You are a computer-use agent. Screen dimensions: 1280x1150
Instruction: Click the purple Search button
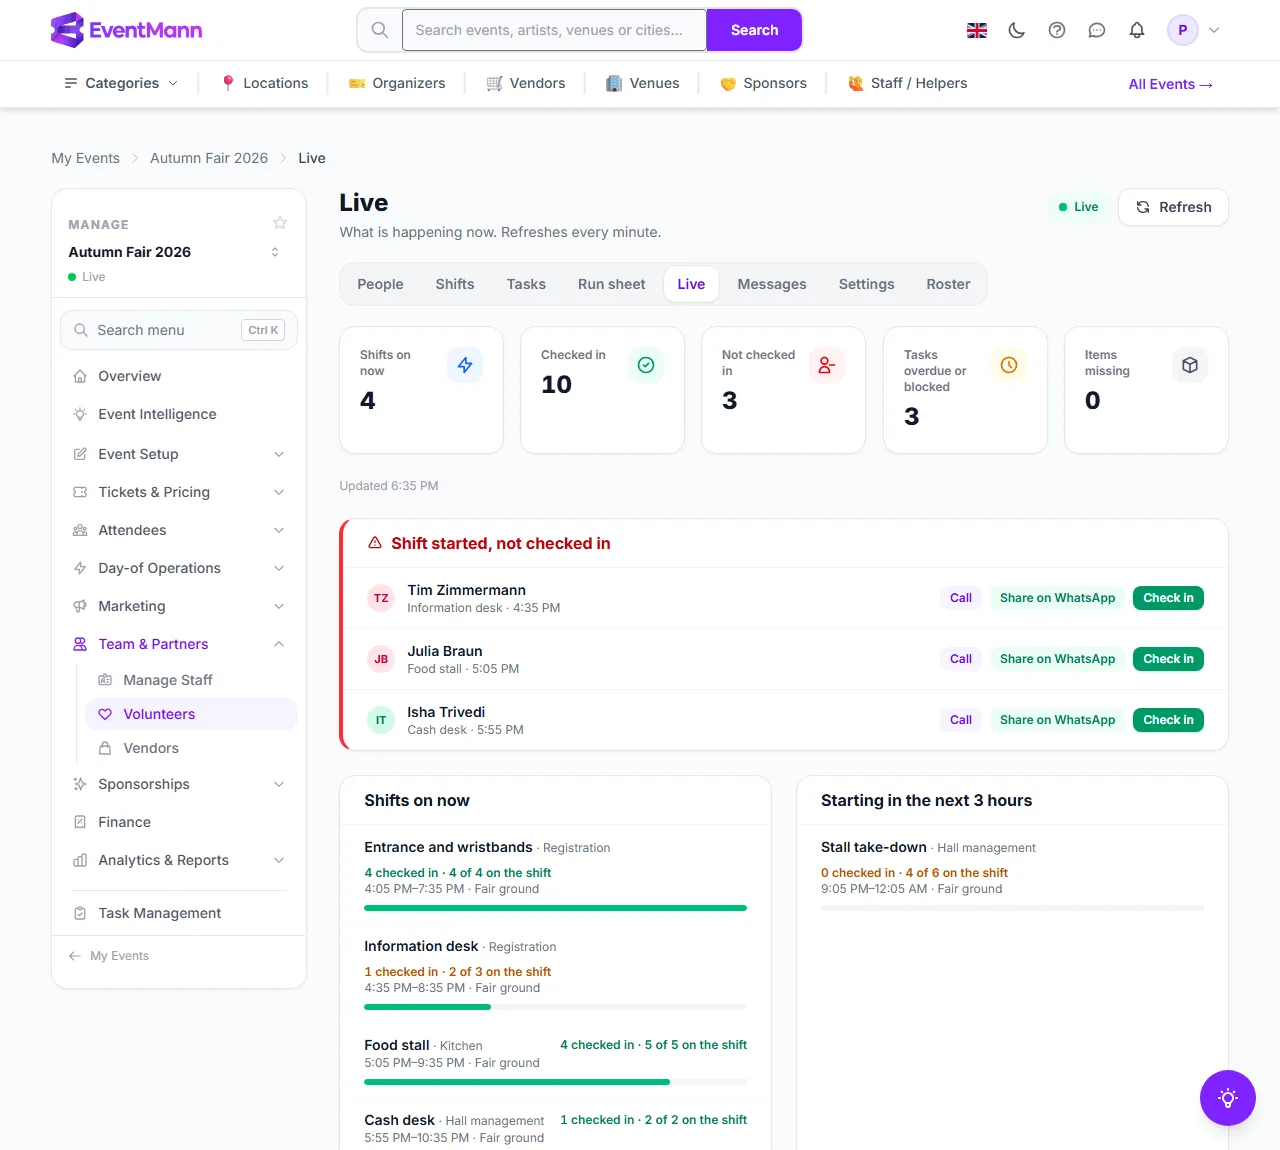(754, 30)
